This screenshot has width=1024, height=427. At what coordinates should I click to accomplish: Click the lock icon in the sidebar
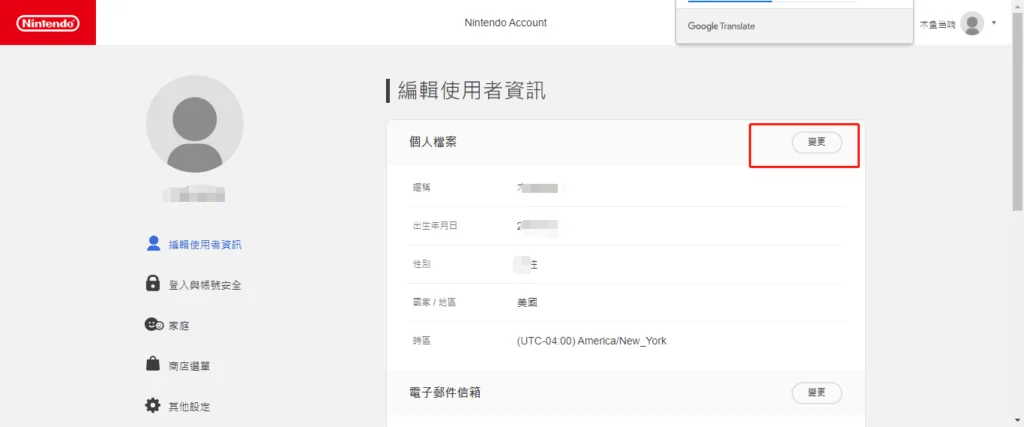click(152, 283)
